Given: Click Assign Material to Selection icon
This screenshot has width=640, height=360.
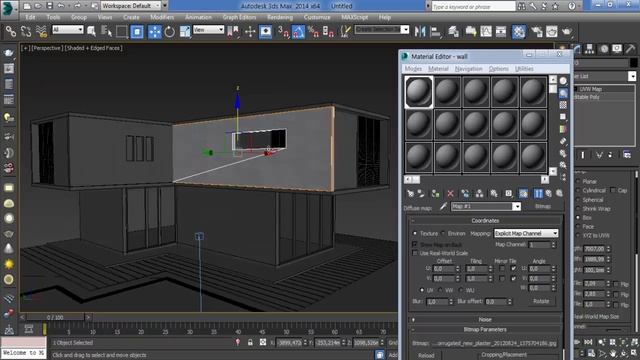Looking at the screenshot, I should 436,193.
